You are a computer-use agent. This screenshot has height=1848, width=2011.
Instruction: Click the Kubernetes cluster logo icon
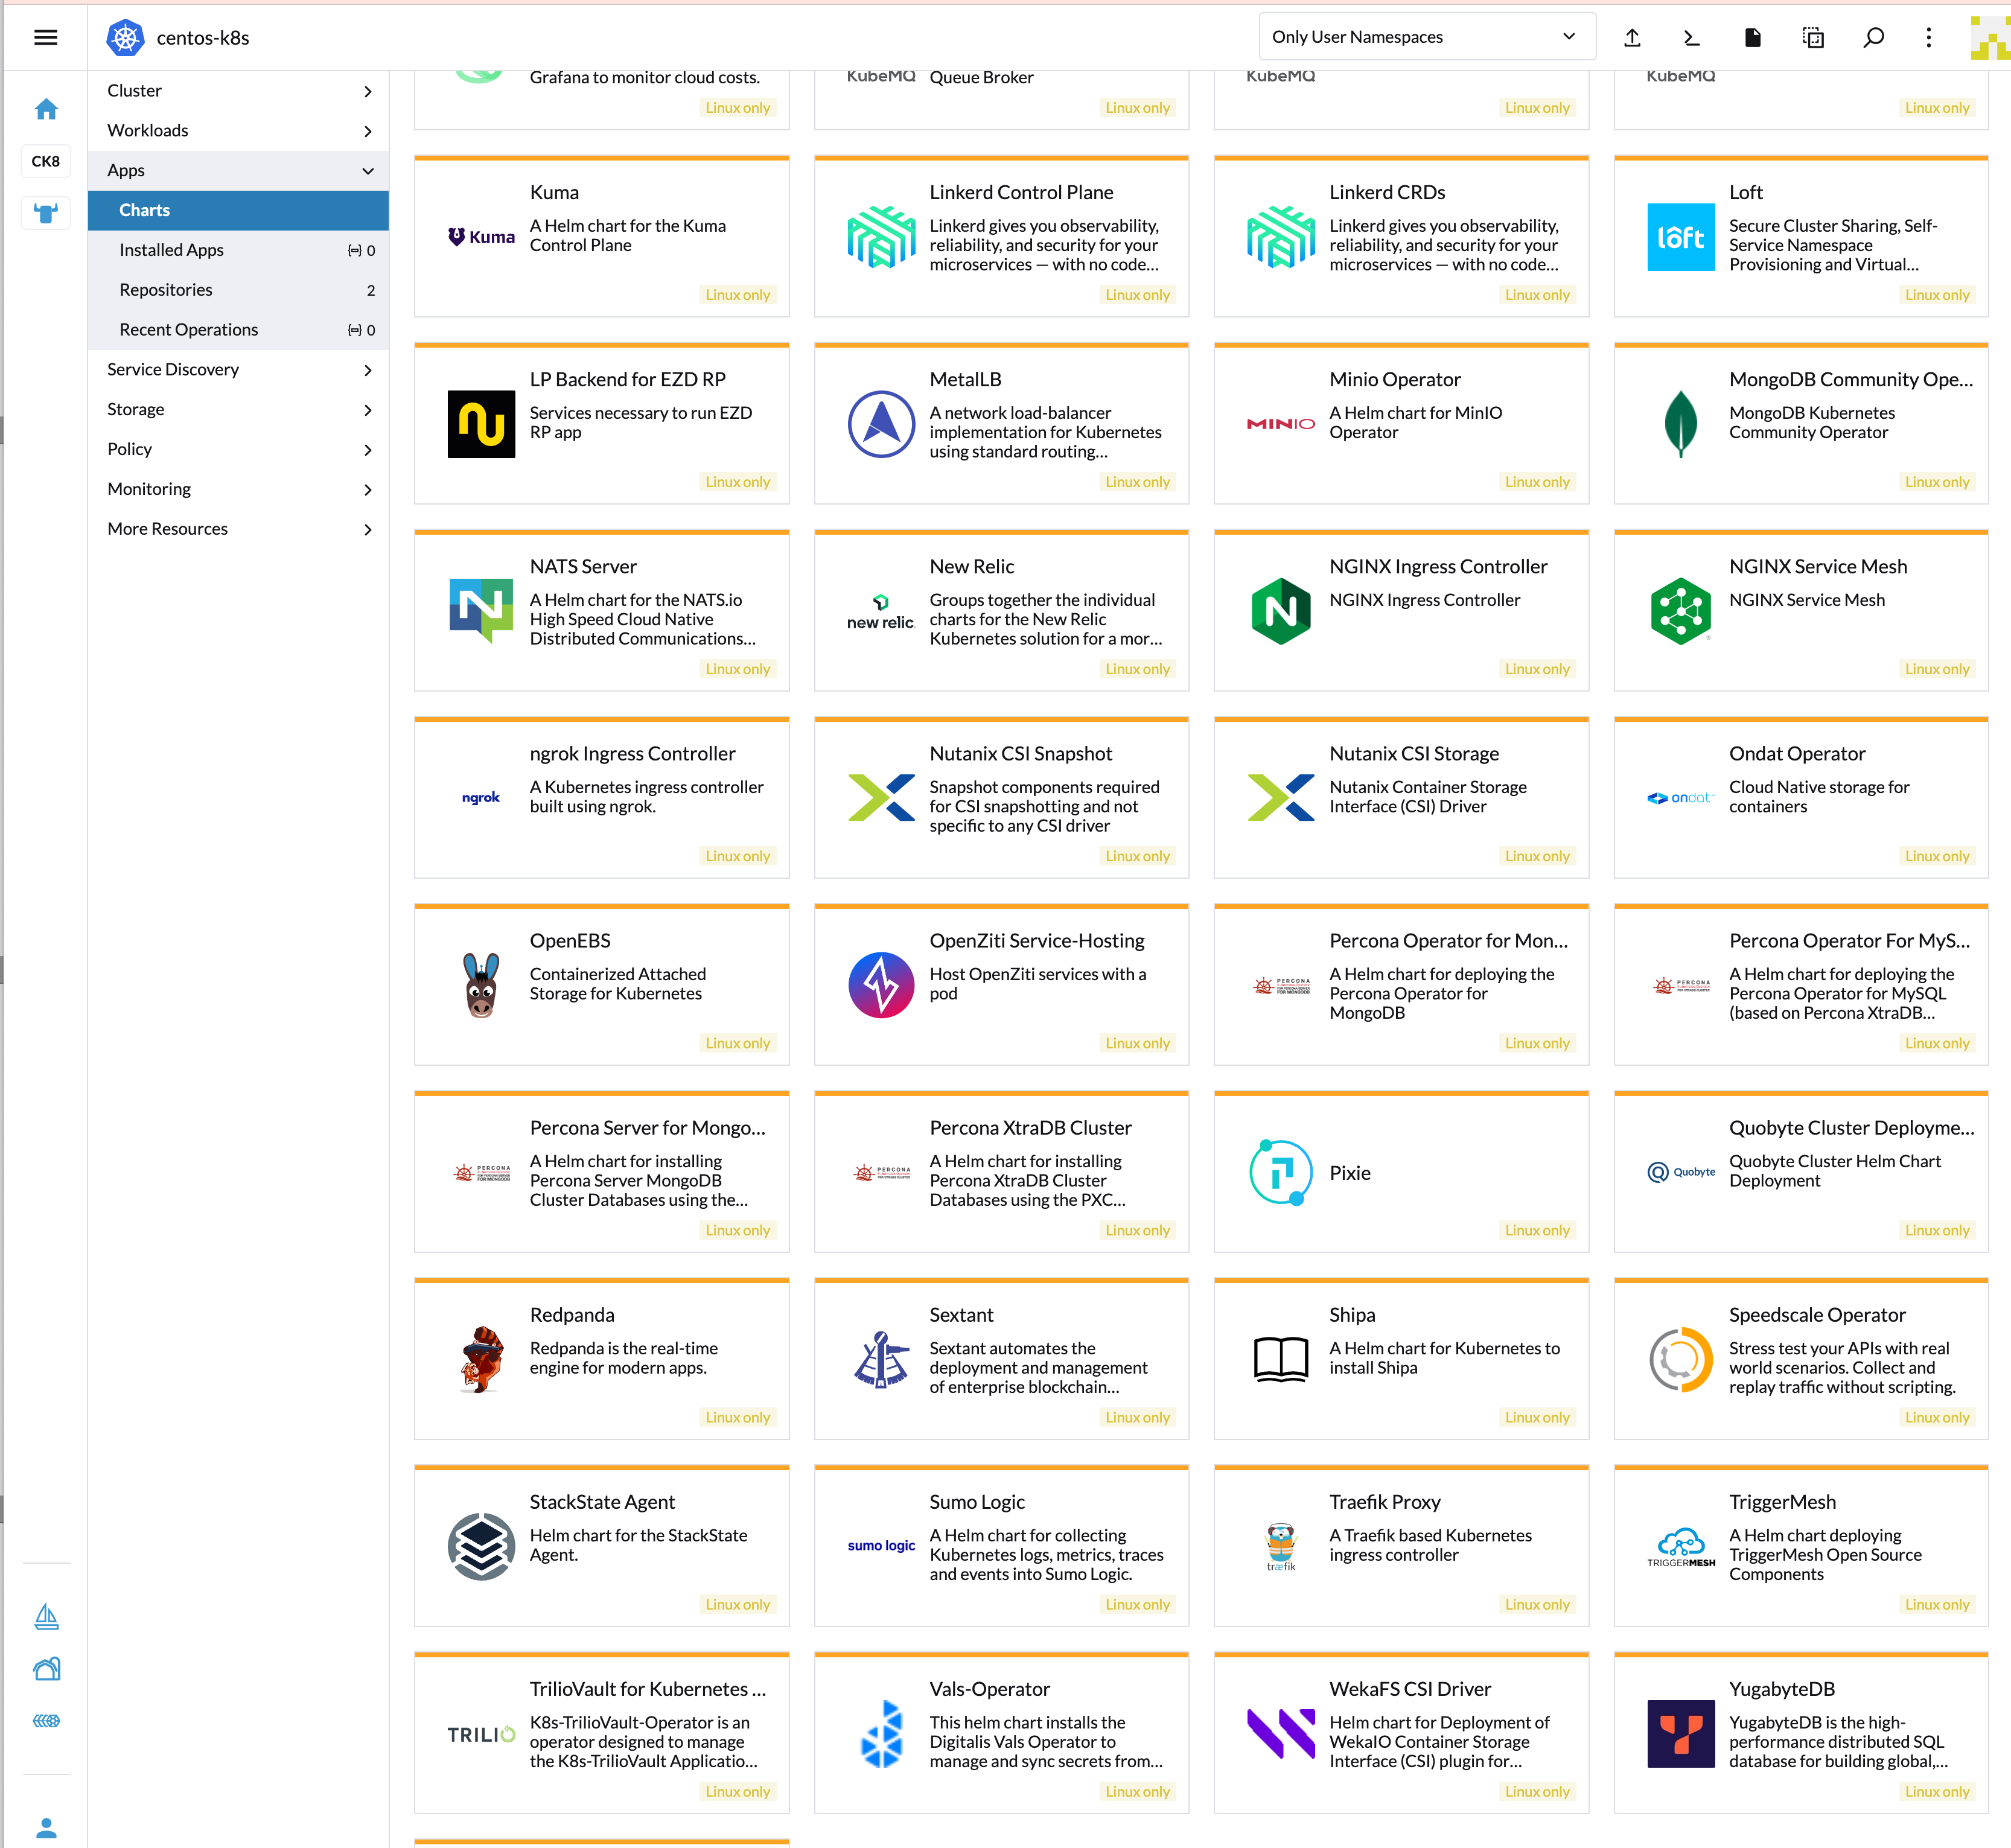click(126, 38)
